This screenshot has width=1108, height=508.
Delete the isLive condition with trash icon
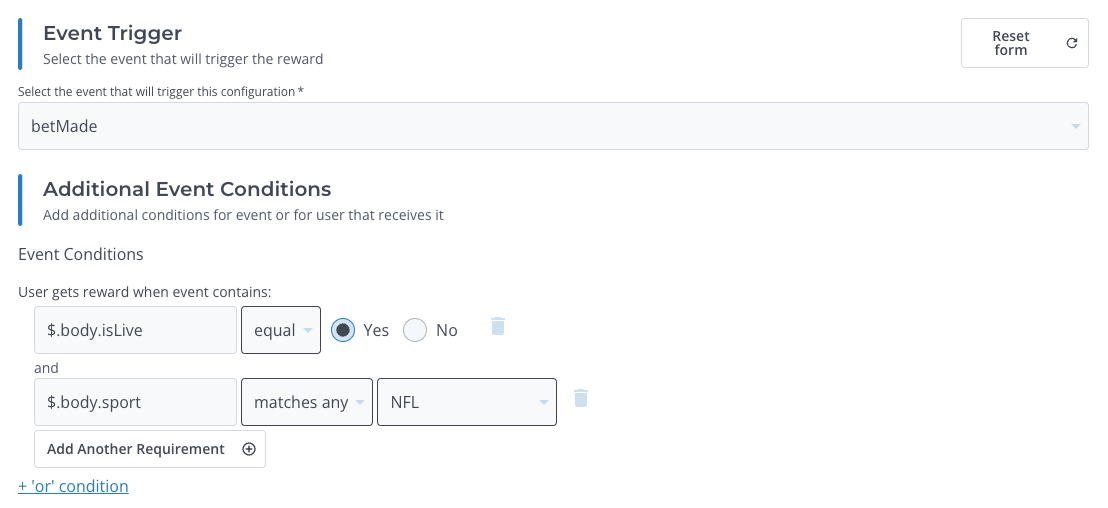coord(498,327)
